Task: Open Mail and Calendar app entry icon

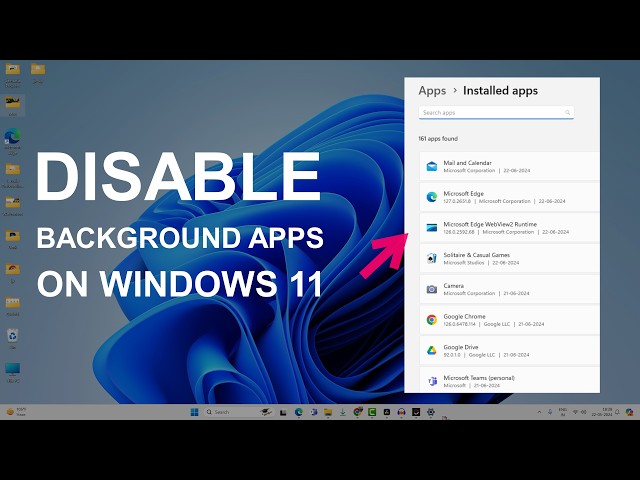Action: (x=431, y=166)
